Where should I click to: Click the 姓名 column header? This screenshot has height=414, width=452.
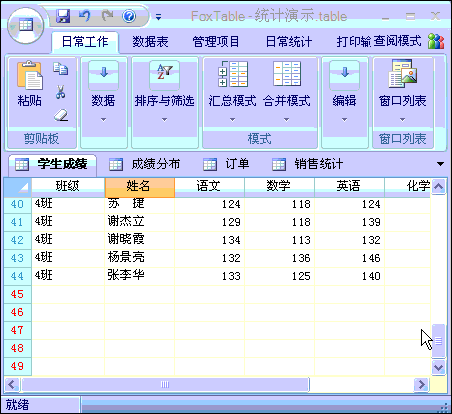coord(140,187)
